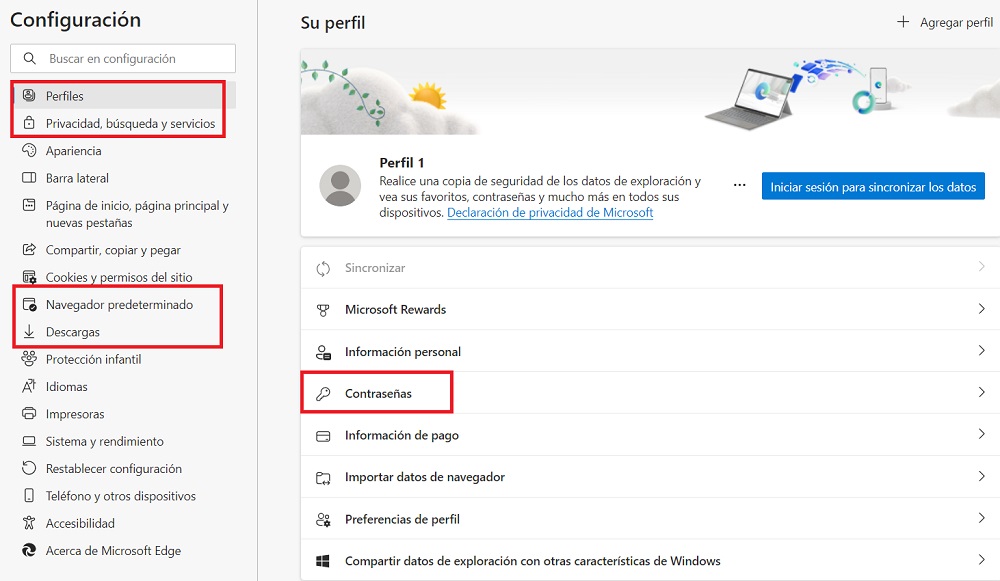Click the Cookies y permisos del sitio icon

(29, 277)
